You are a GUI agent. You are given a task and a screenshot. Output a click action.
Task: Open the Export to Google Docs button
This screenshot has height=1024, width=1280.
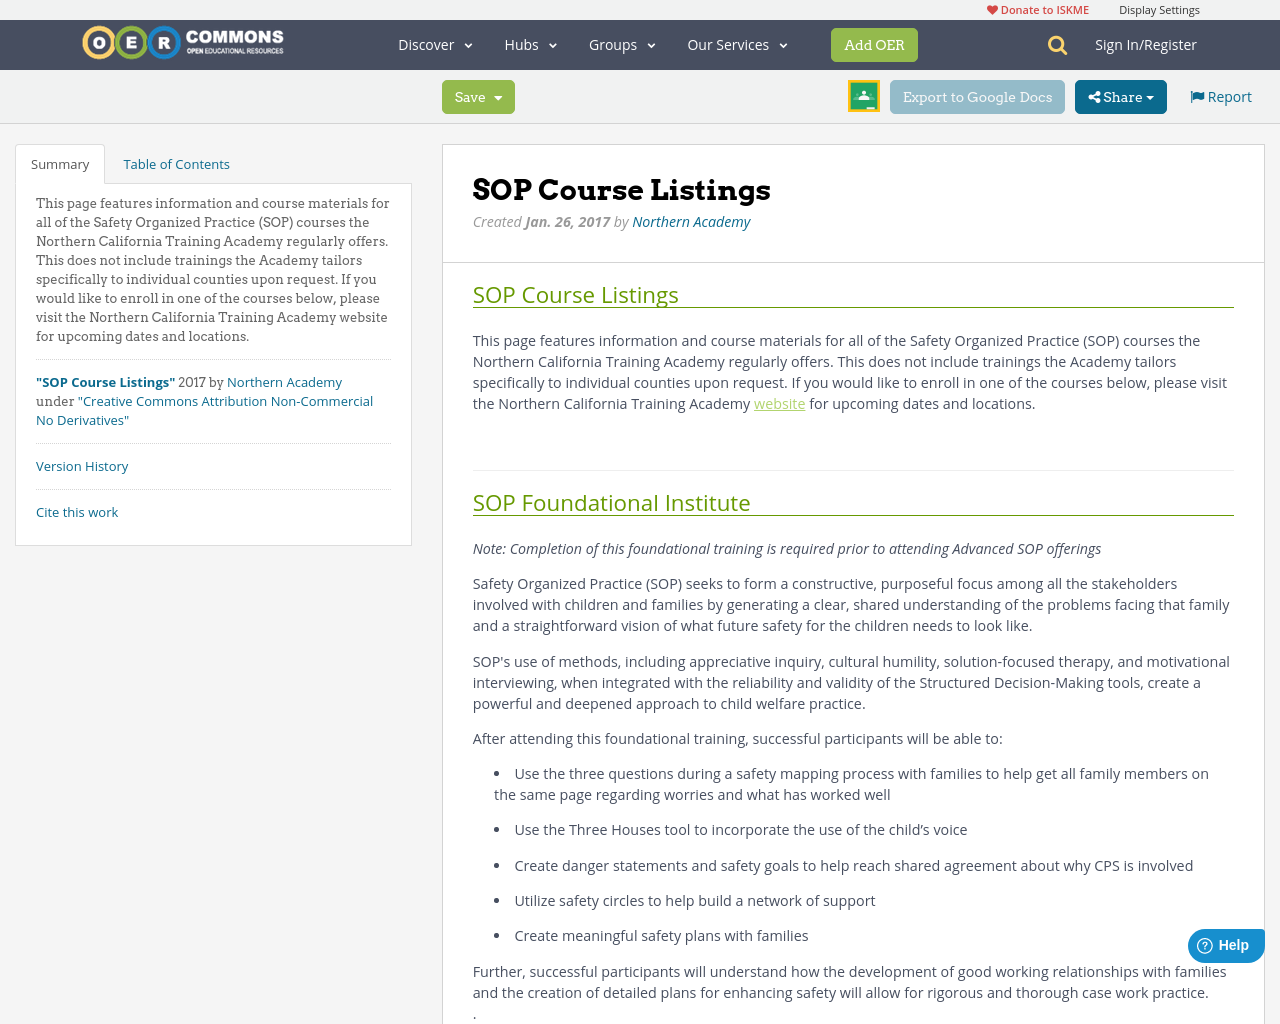tap(977, 95)
